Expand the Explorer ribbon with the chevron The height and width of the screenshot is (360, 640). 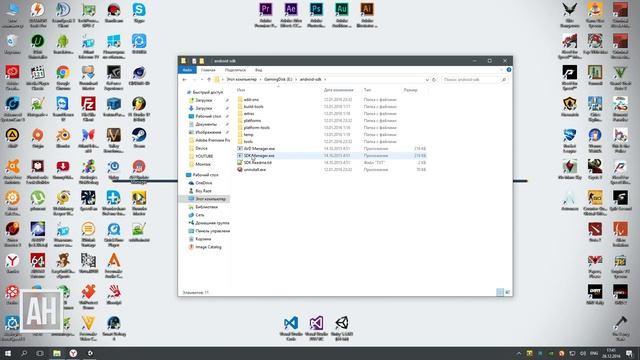[502, 70]
